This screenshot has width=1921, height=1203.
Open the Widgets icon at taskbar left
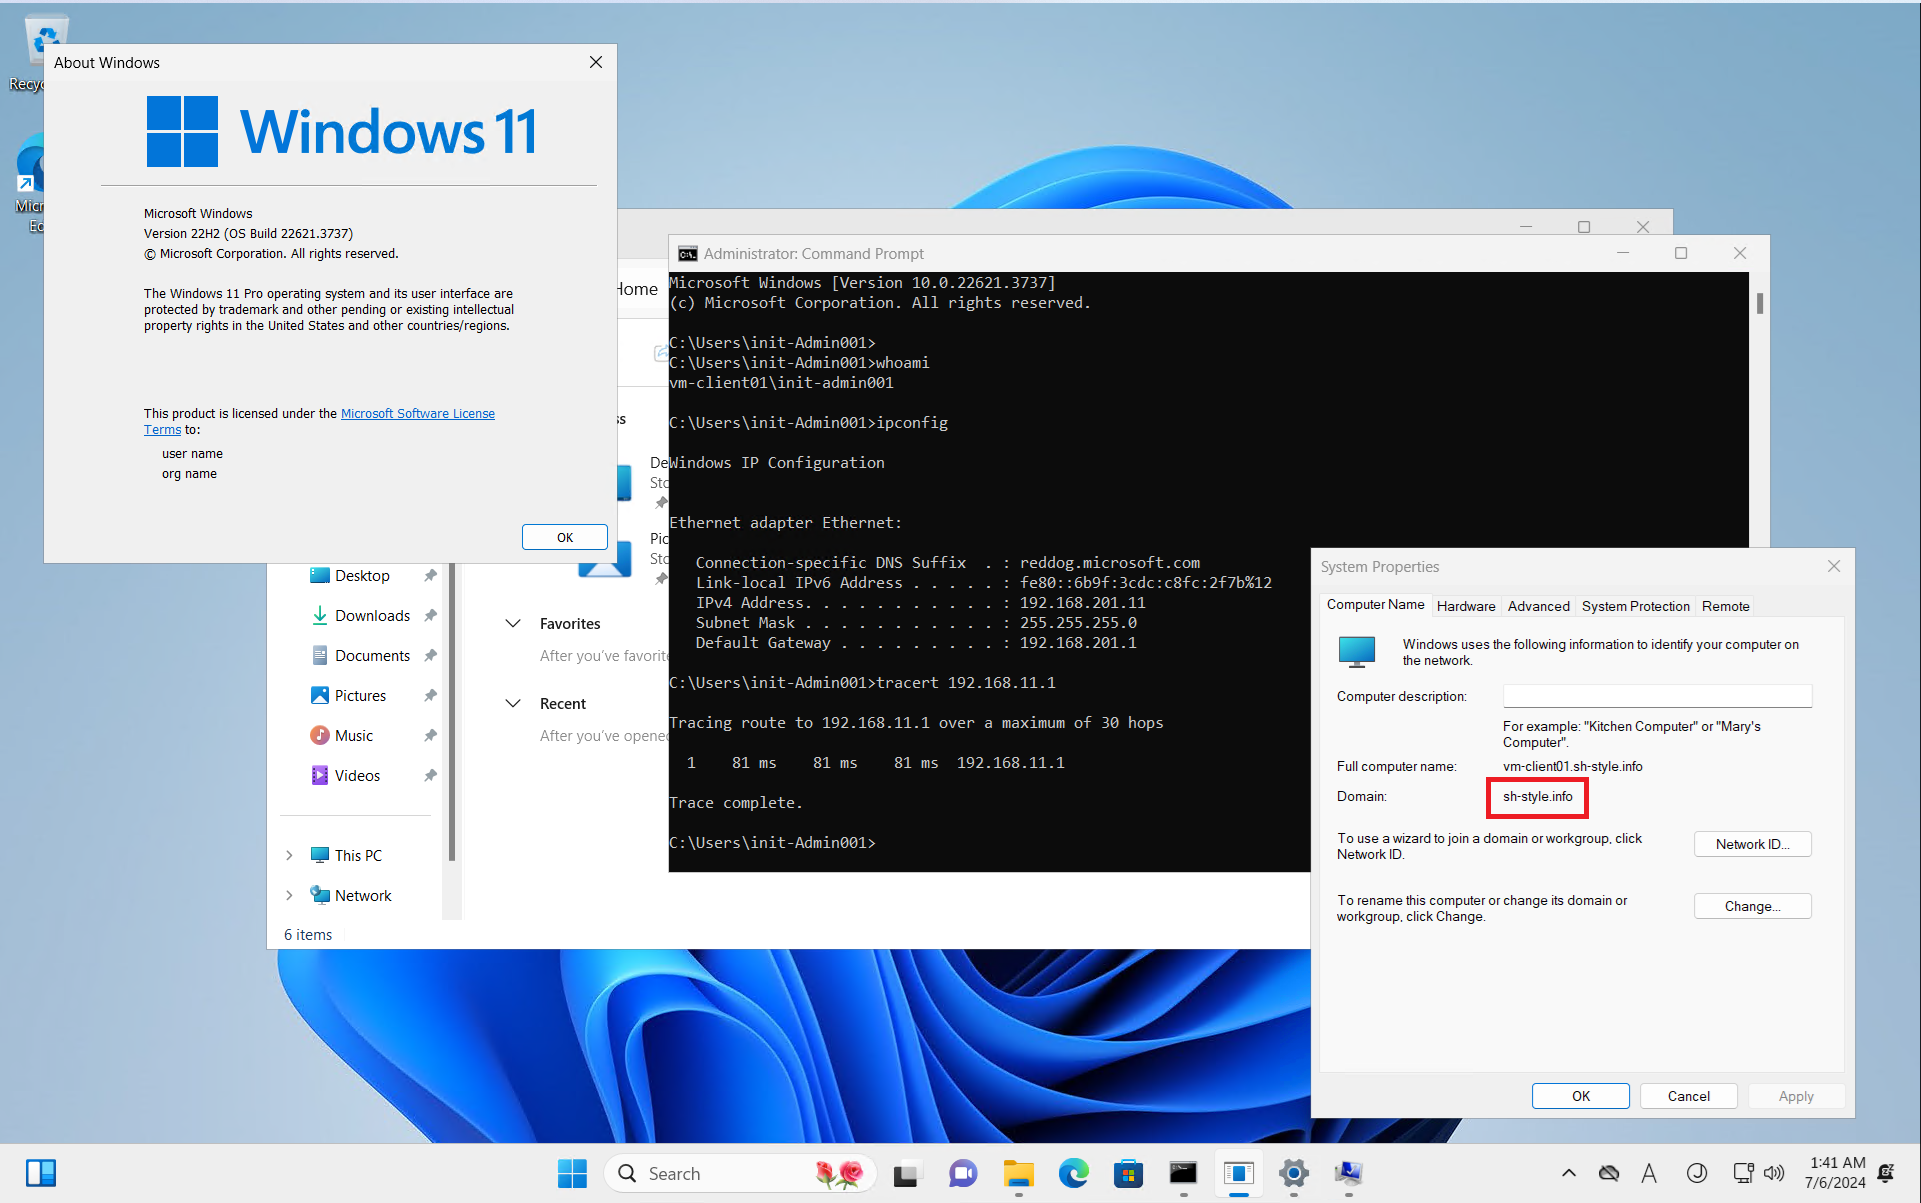click(x=41, y=1173)
